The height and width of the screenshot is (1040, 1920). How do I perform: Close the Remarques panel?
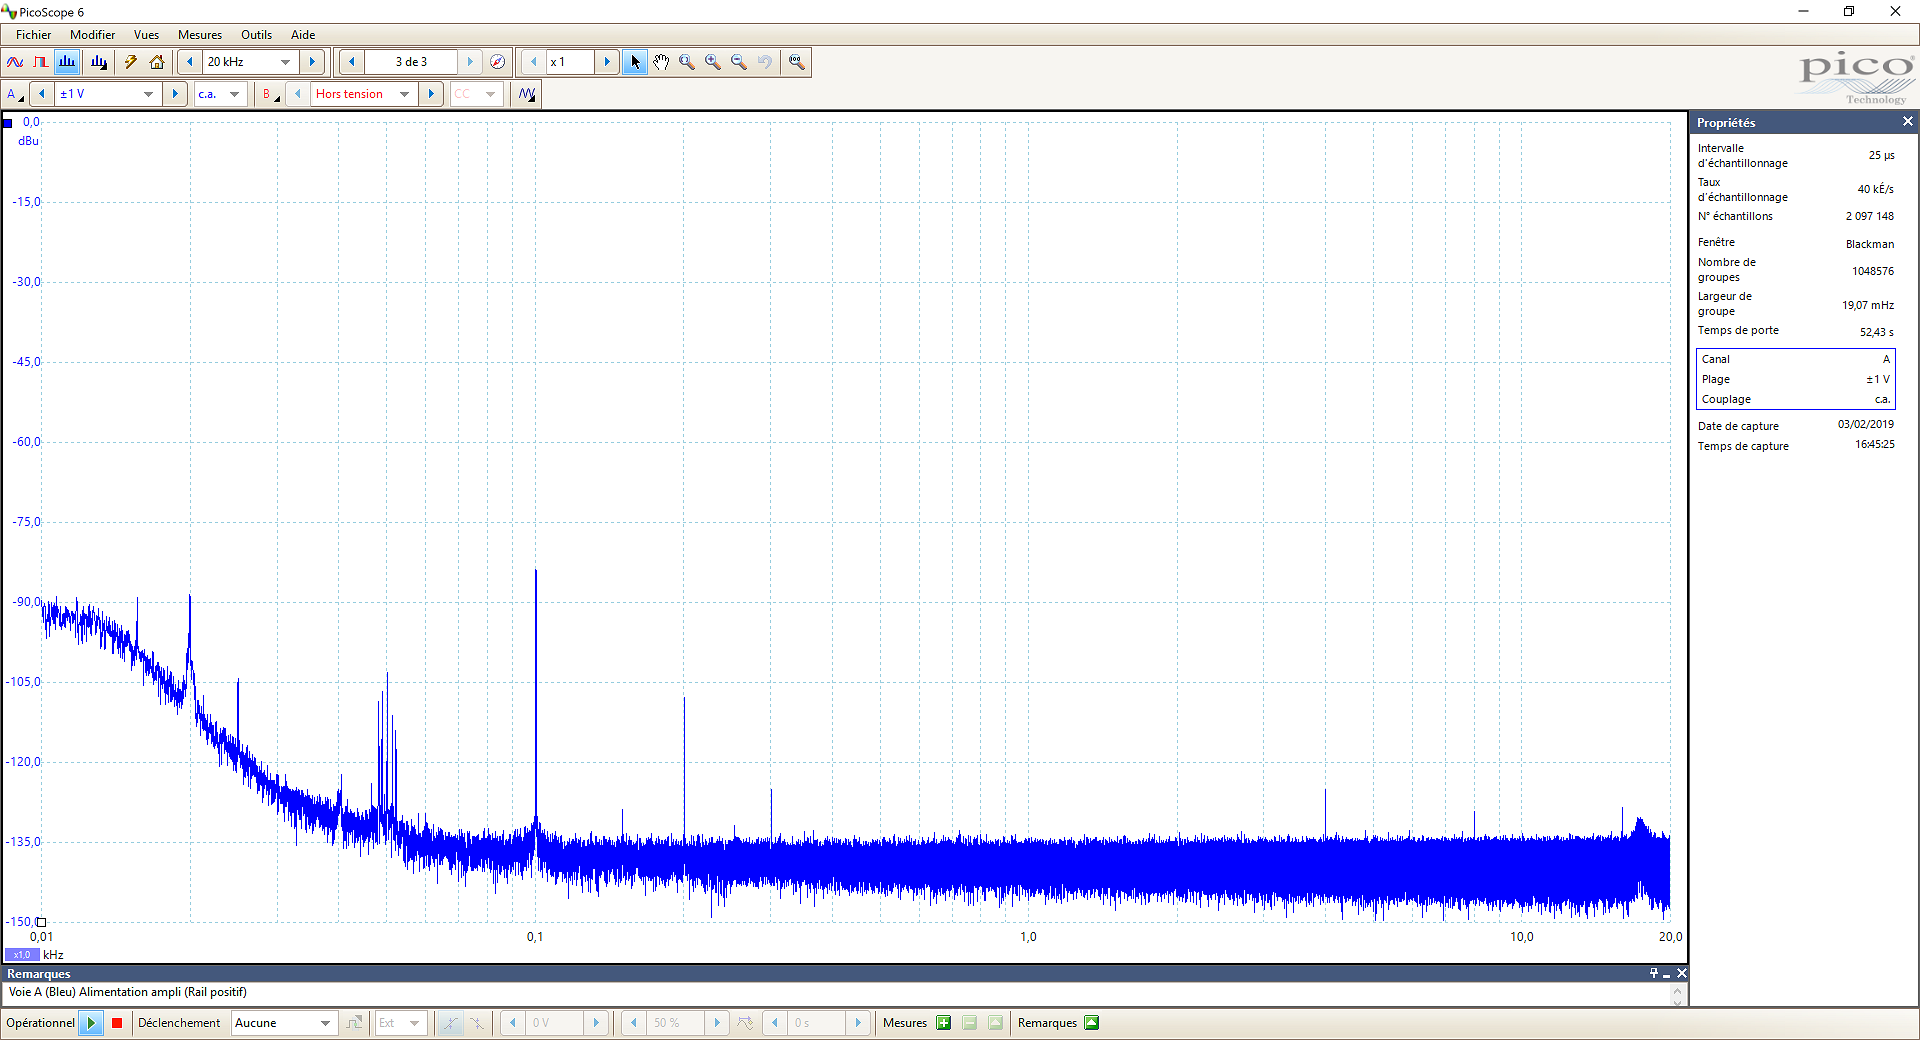pos(1682,973)
